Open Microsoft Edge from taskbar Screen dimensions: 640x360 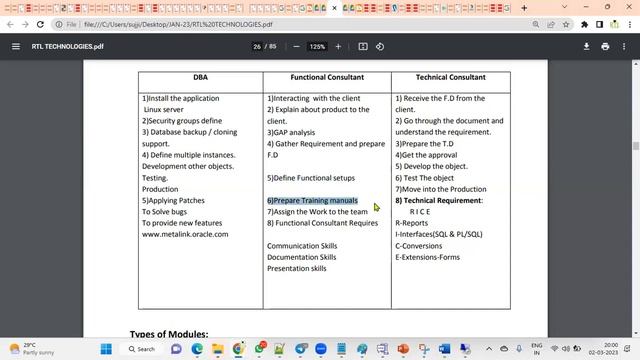[x=197, y=349]
